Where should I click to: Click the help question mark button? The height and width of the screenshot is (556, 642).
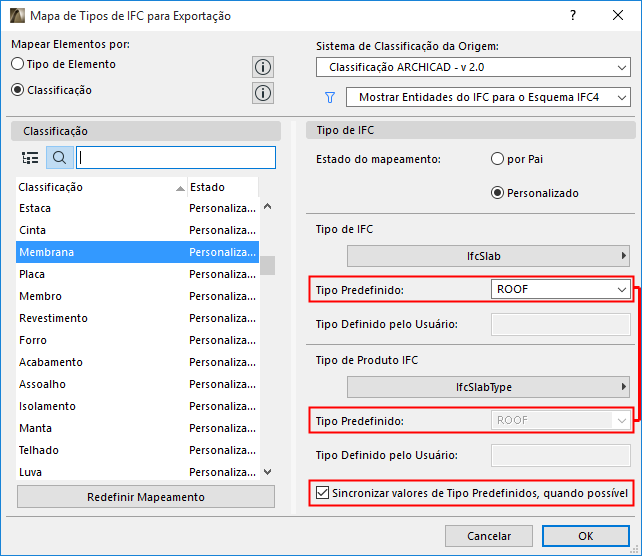click(573, 16)
